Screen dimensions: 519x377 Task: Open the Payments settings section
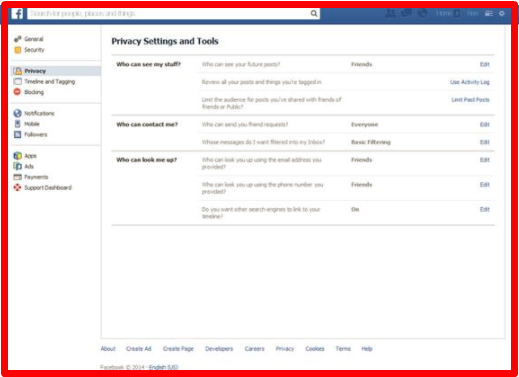[36, 177]
